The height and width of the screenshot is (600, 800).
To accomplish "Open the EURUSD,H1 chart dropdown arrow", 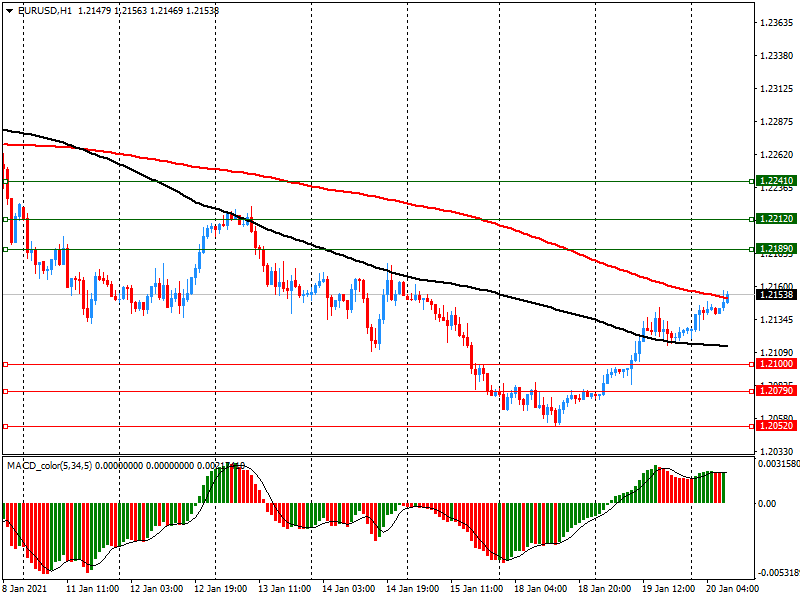I will click(x=9, y=10).
